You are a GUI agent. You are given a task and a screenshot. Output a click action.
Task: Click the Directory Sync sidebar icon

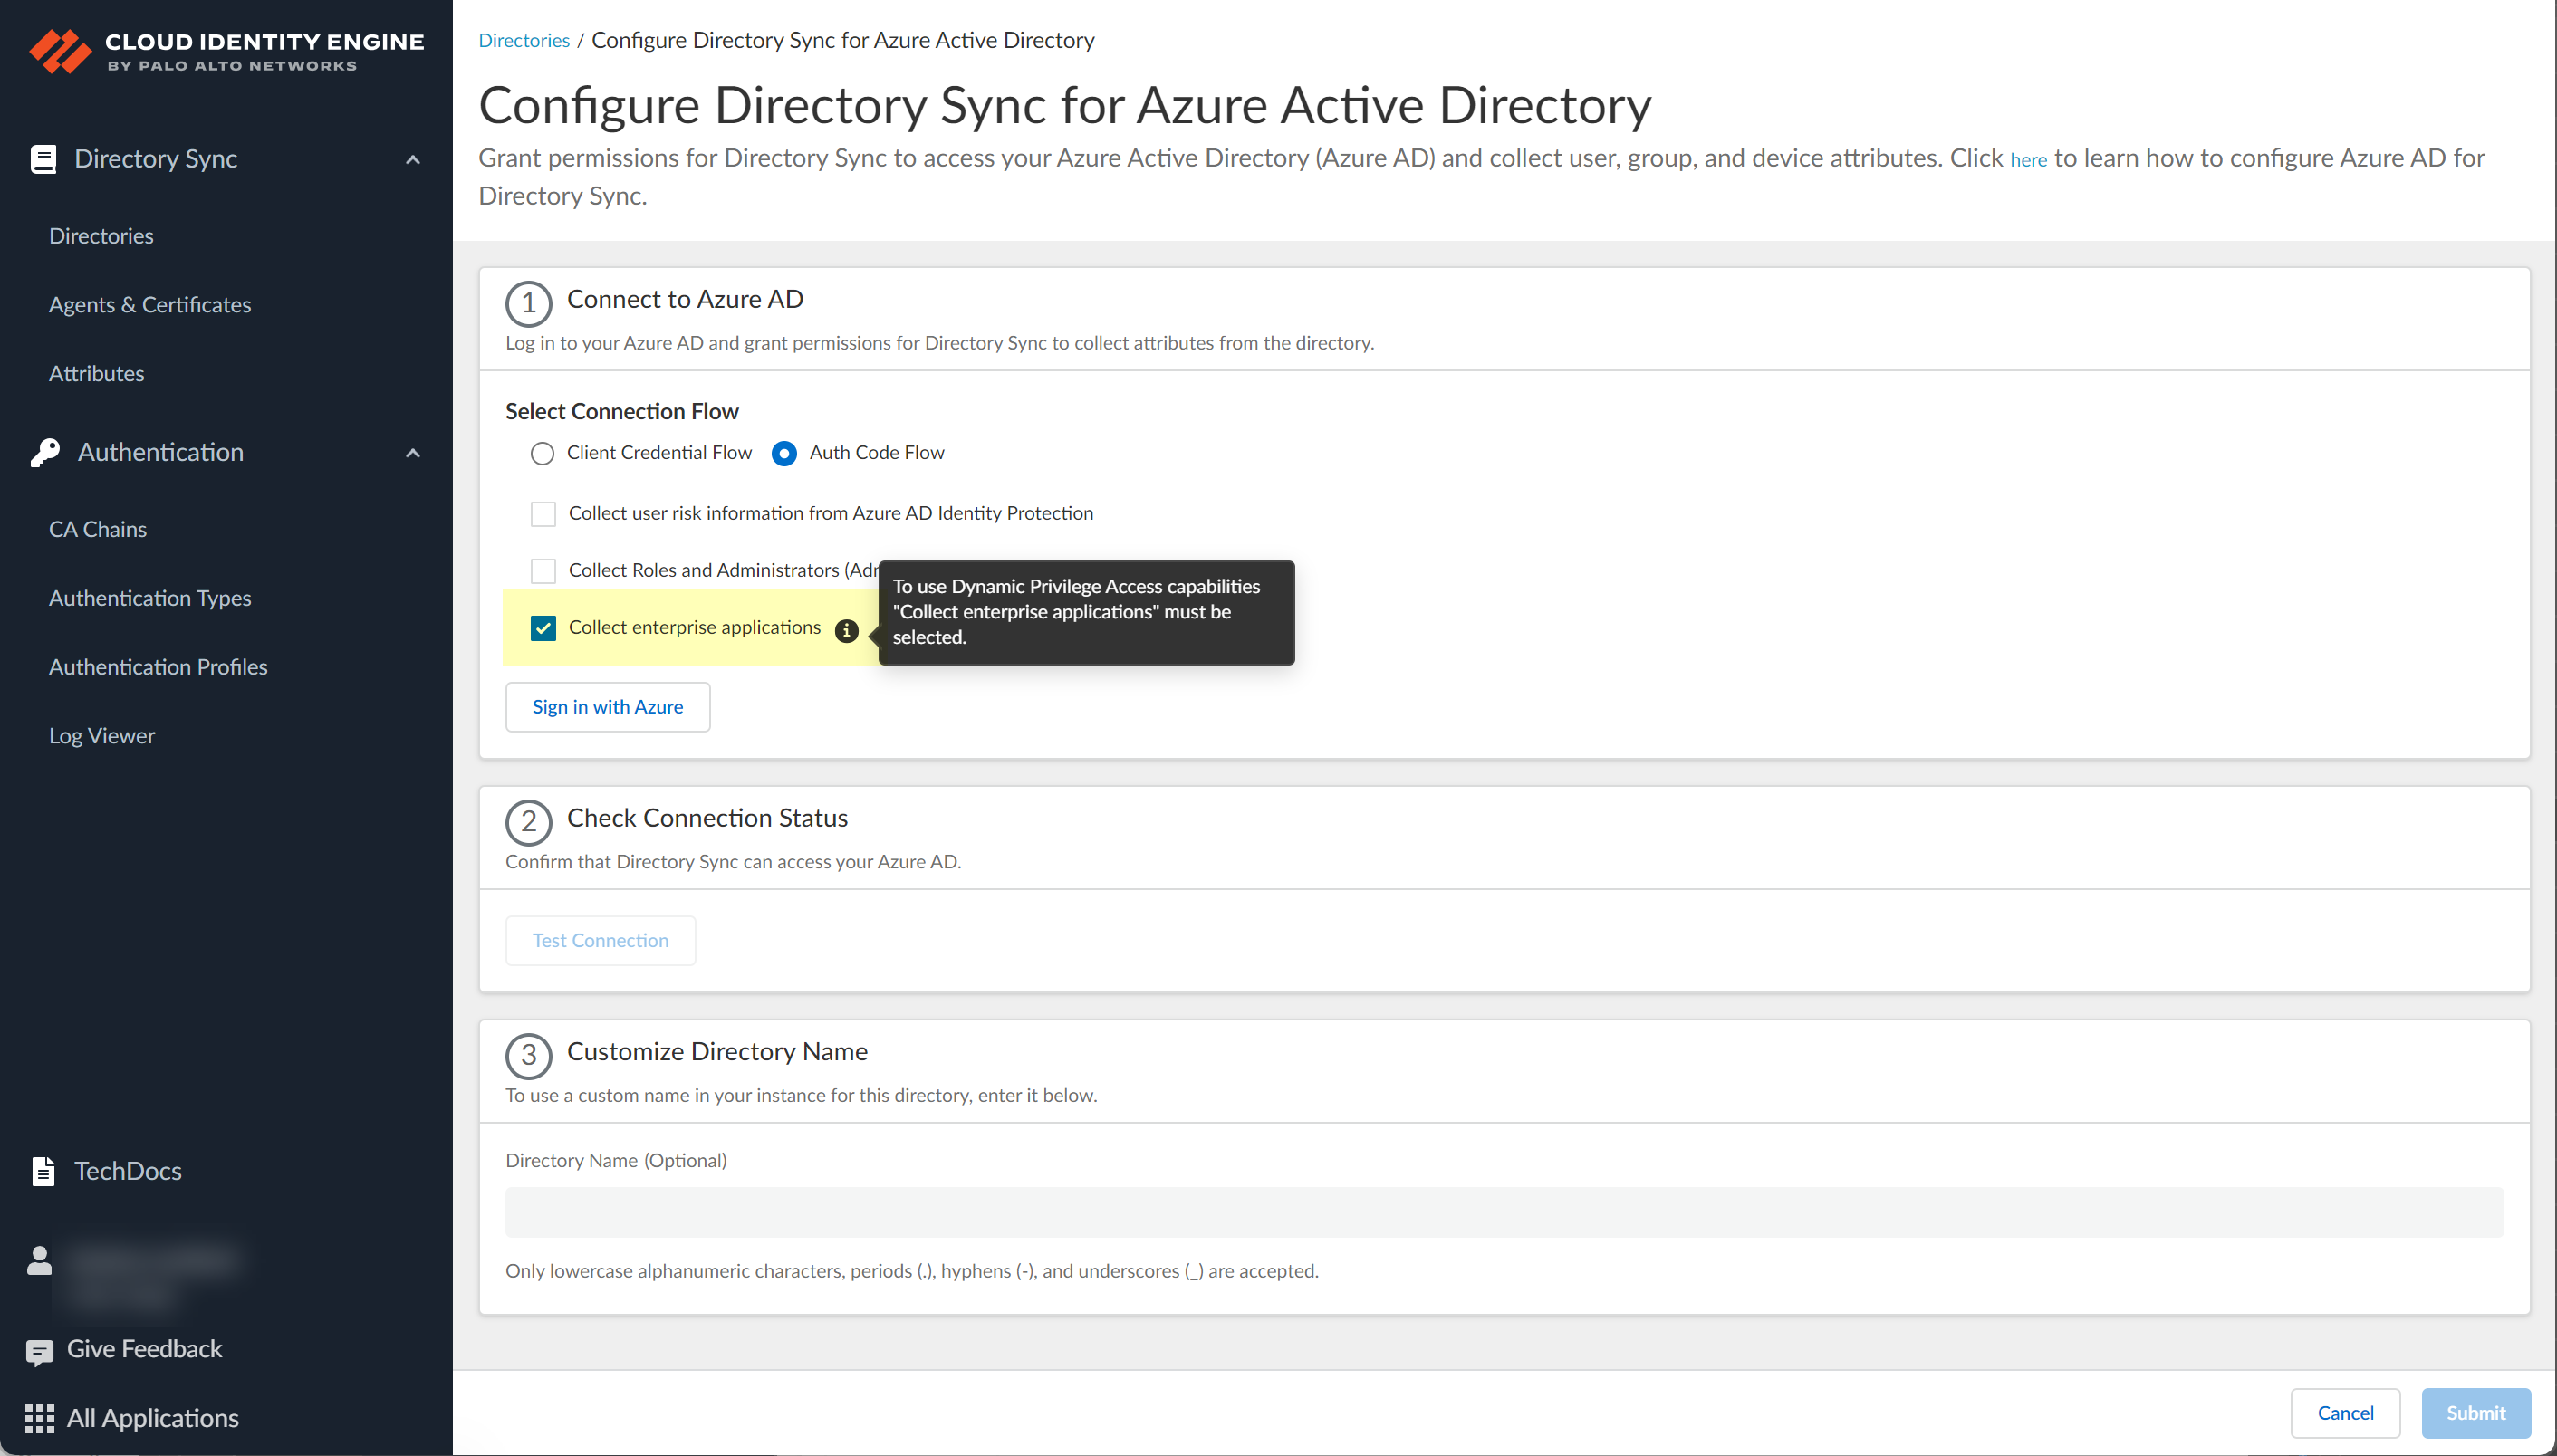[43, 158]
